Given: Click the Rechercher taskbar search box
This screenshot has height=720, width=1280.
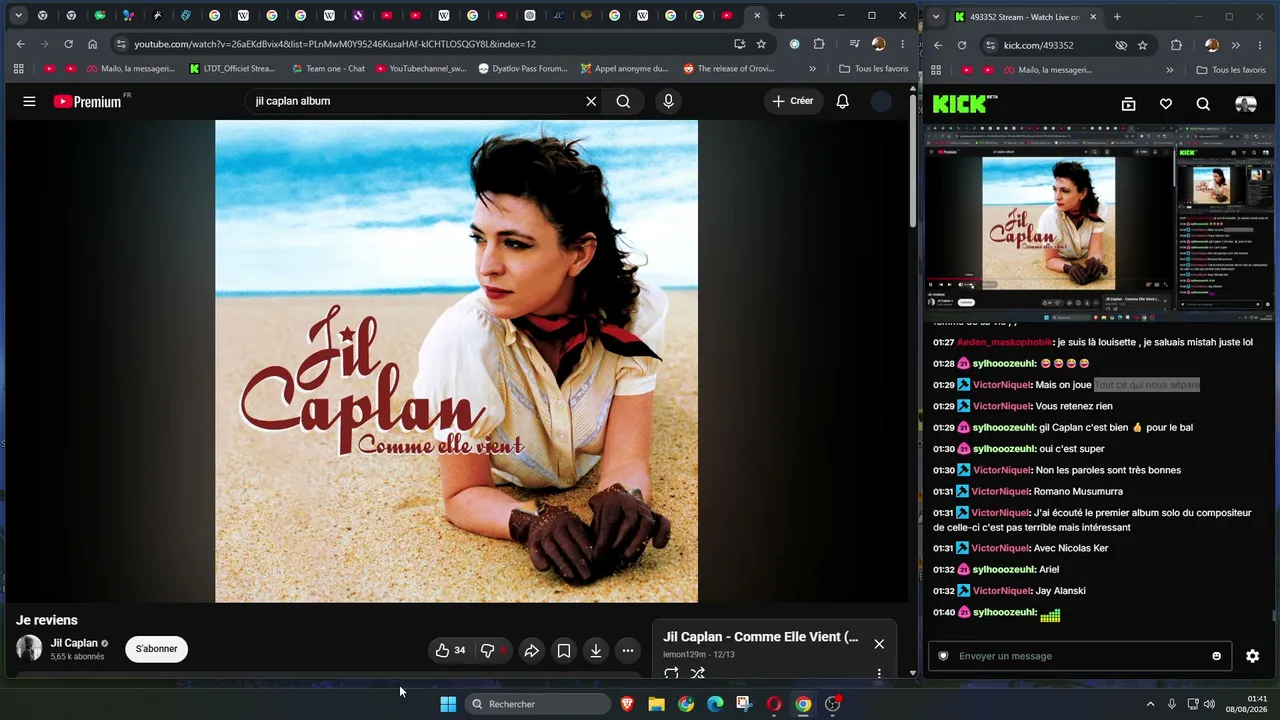Looking at the screenshot, I should tap(538, 704).
